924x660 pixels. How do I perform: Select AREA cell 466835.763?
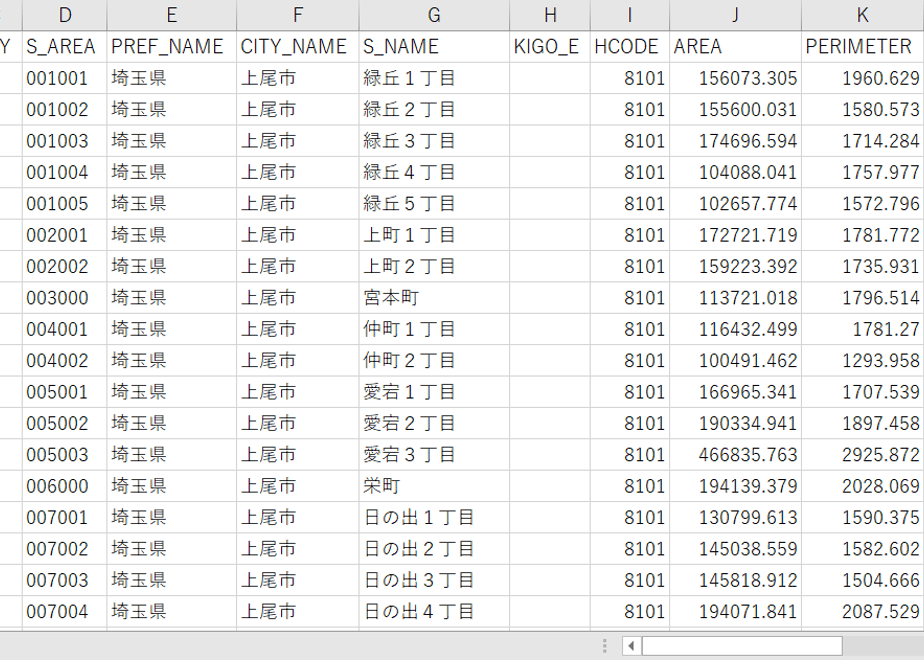click(x=735, y=454)
